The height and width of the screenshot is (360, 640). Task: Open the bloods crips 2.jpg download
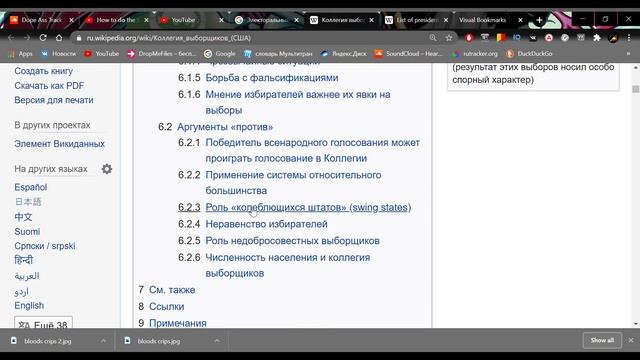click(47, 341)
